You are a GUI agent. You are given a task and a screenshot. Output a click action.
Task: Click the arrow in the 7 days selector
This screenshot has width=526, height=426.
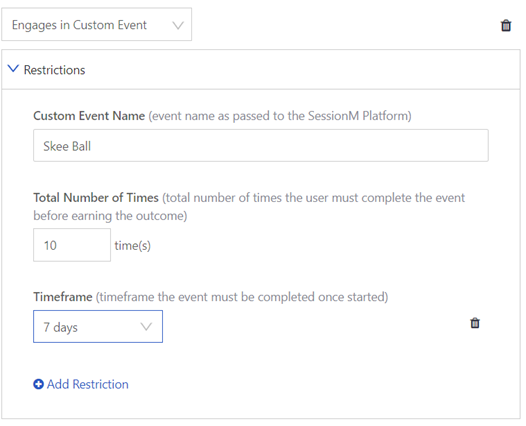pos(146,326)
